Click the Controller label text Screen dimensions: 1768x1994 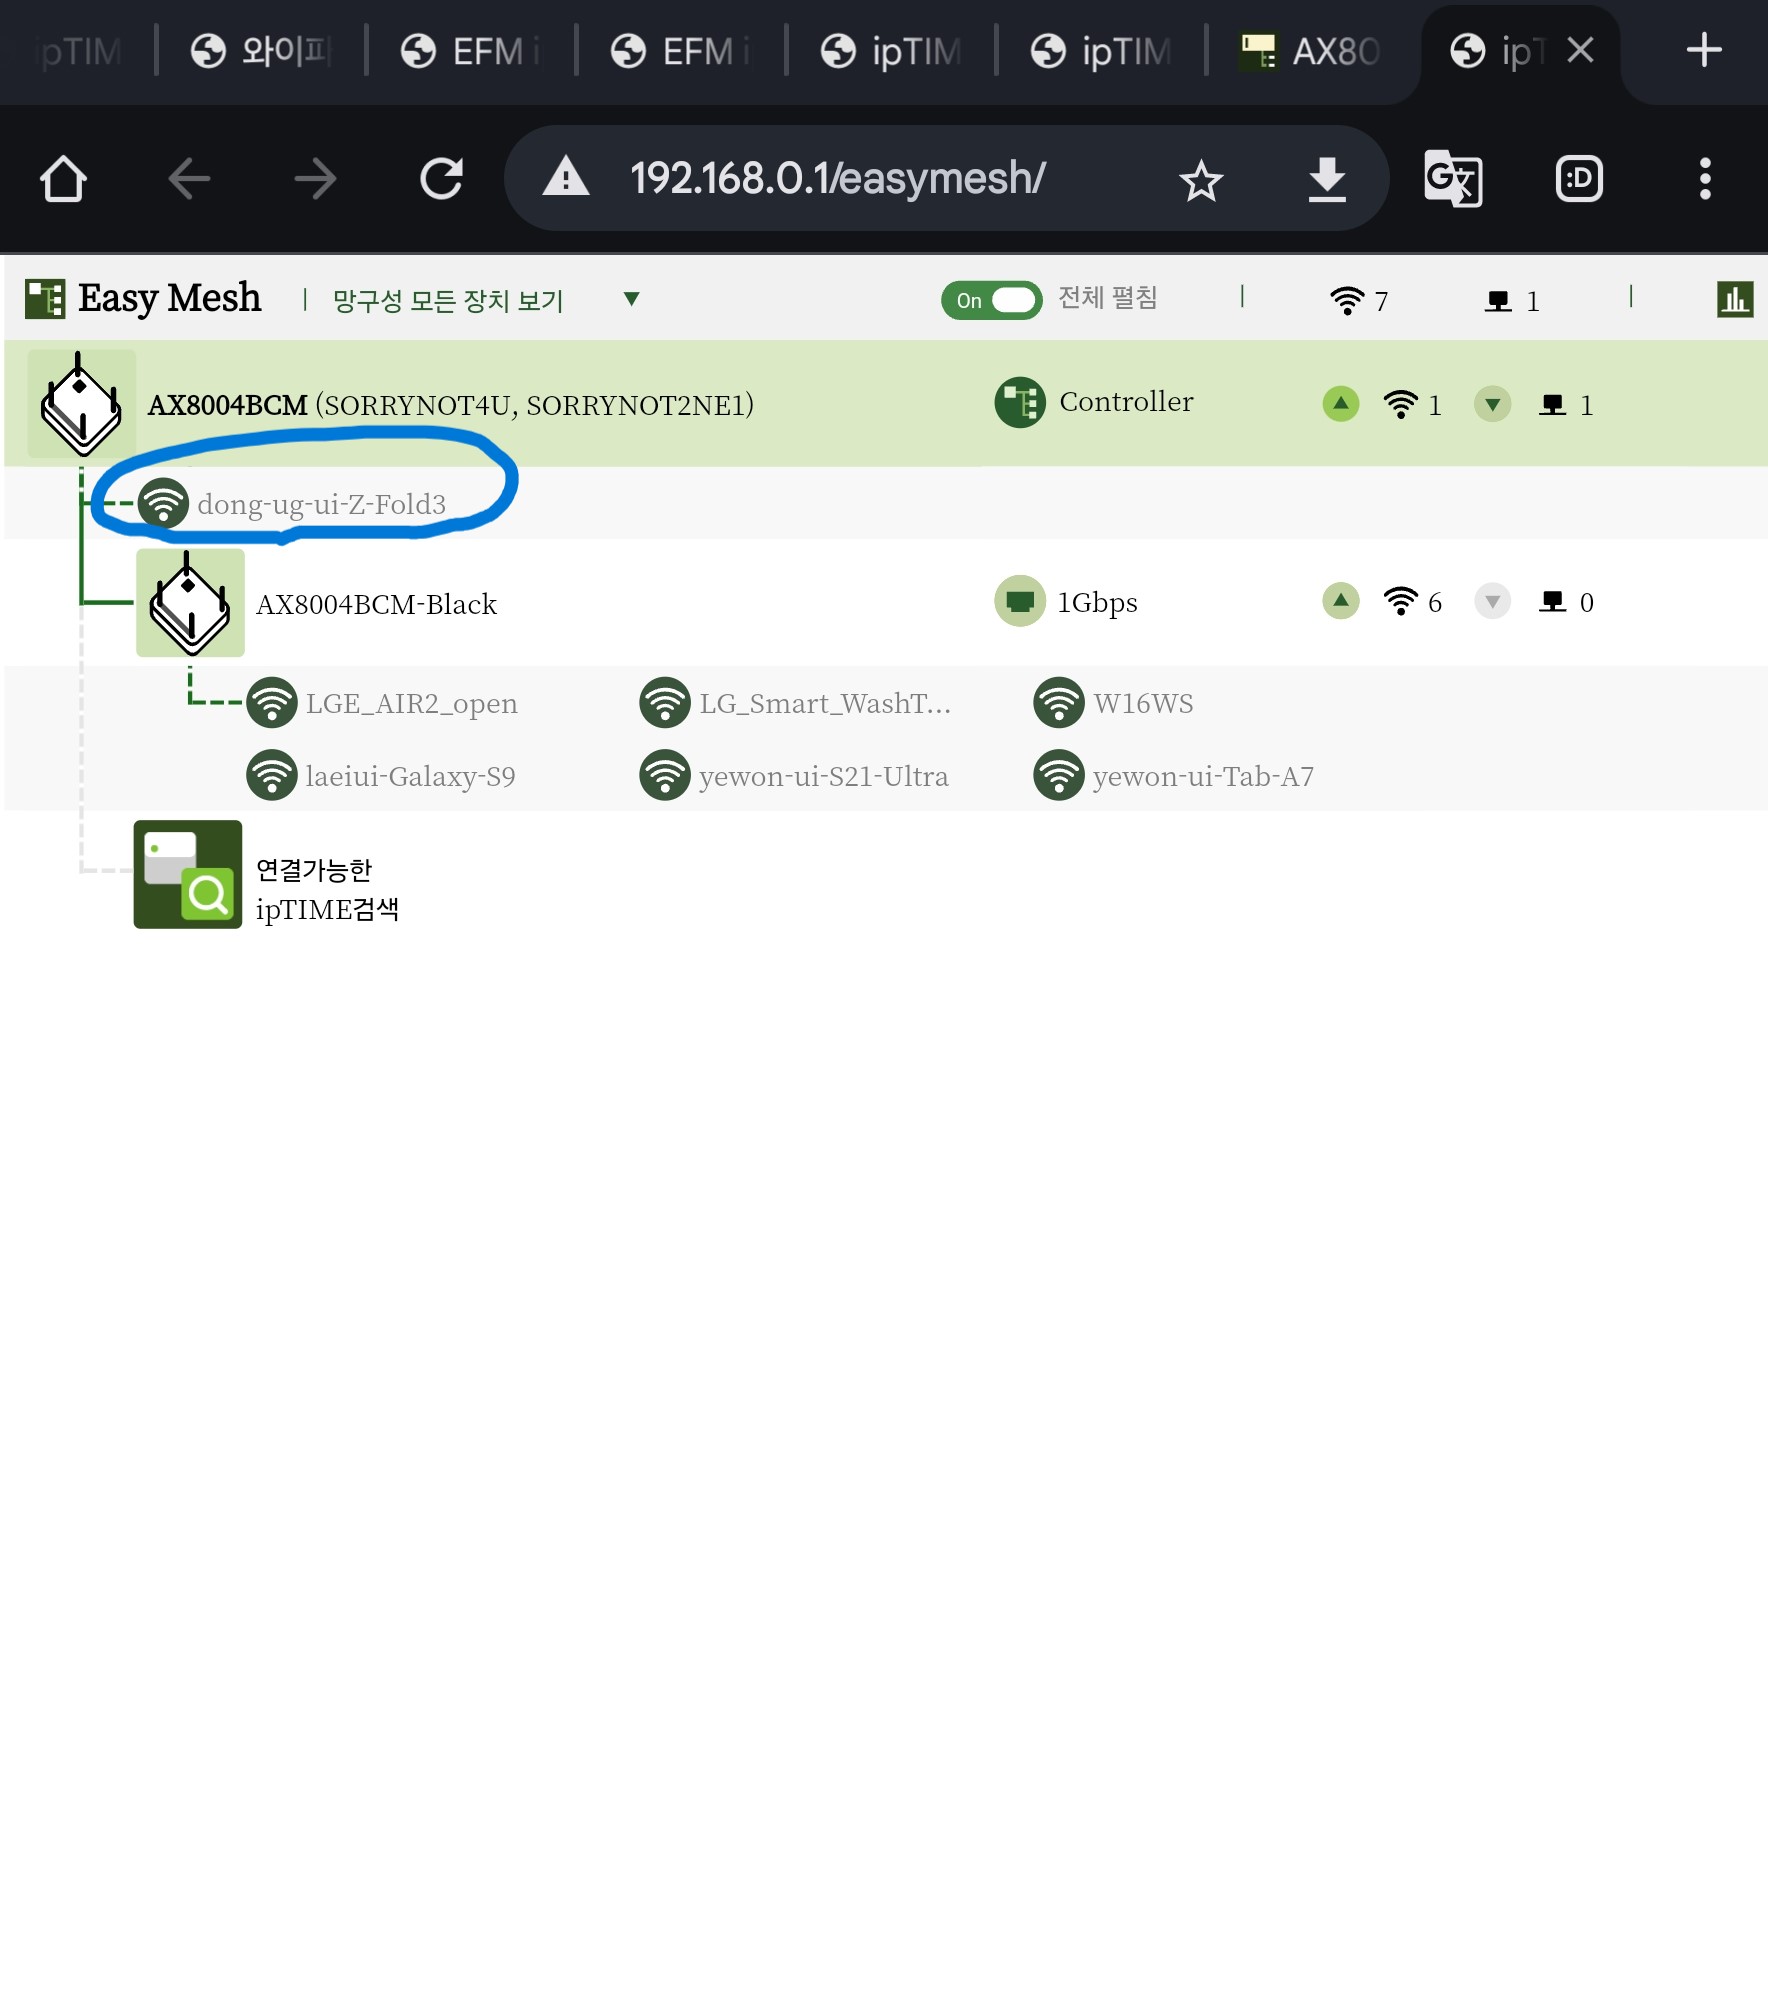click(x=1126, y=401)
